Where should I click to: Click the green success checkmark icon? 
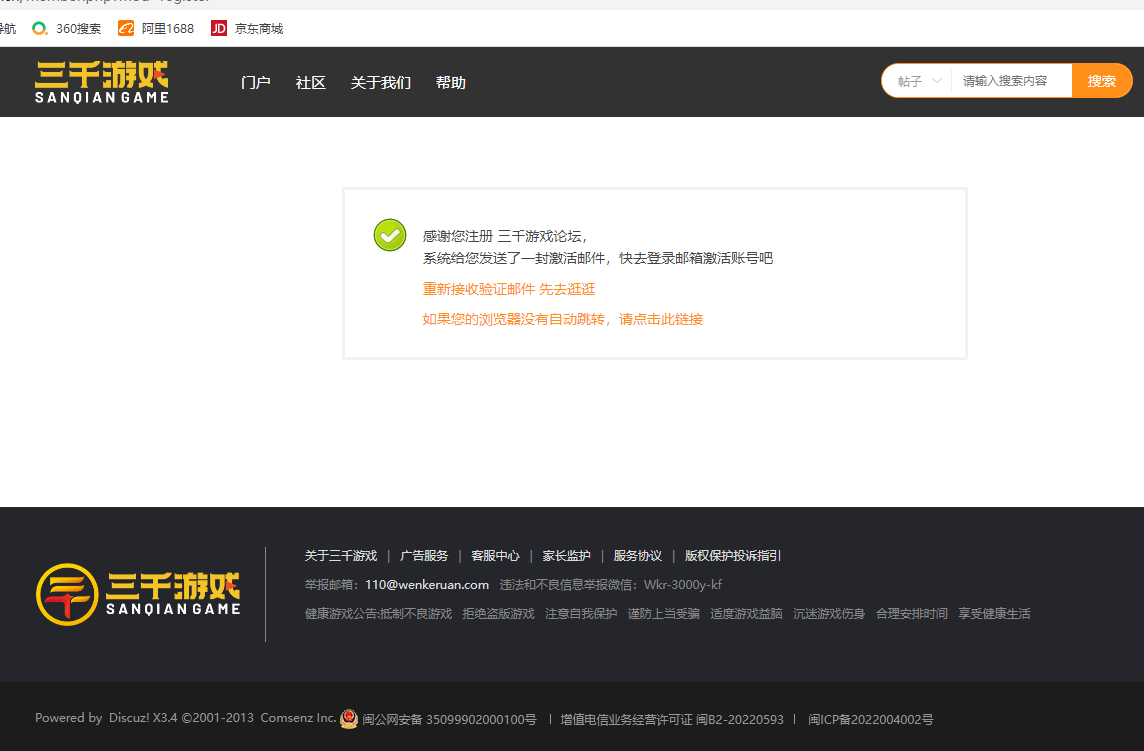pos(390,235)
